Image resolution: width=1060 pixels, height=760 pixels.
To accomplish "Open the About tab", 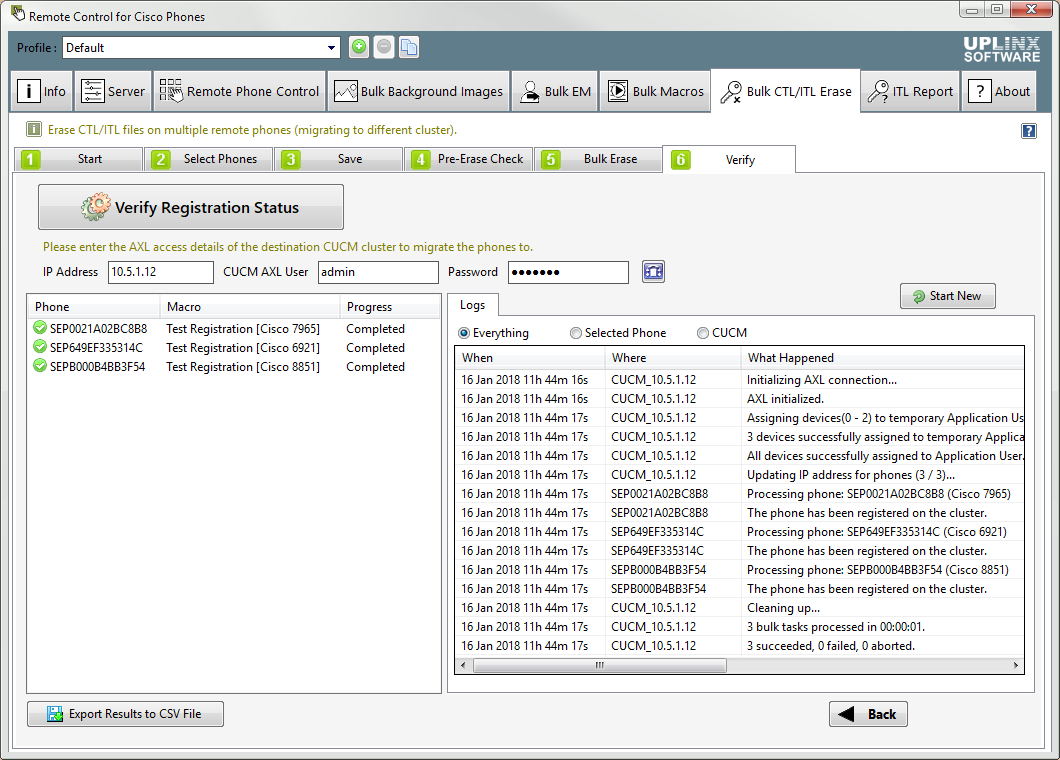I will pos(998,91).
